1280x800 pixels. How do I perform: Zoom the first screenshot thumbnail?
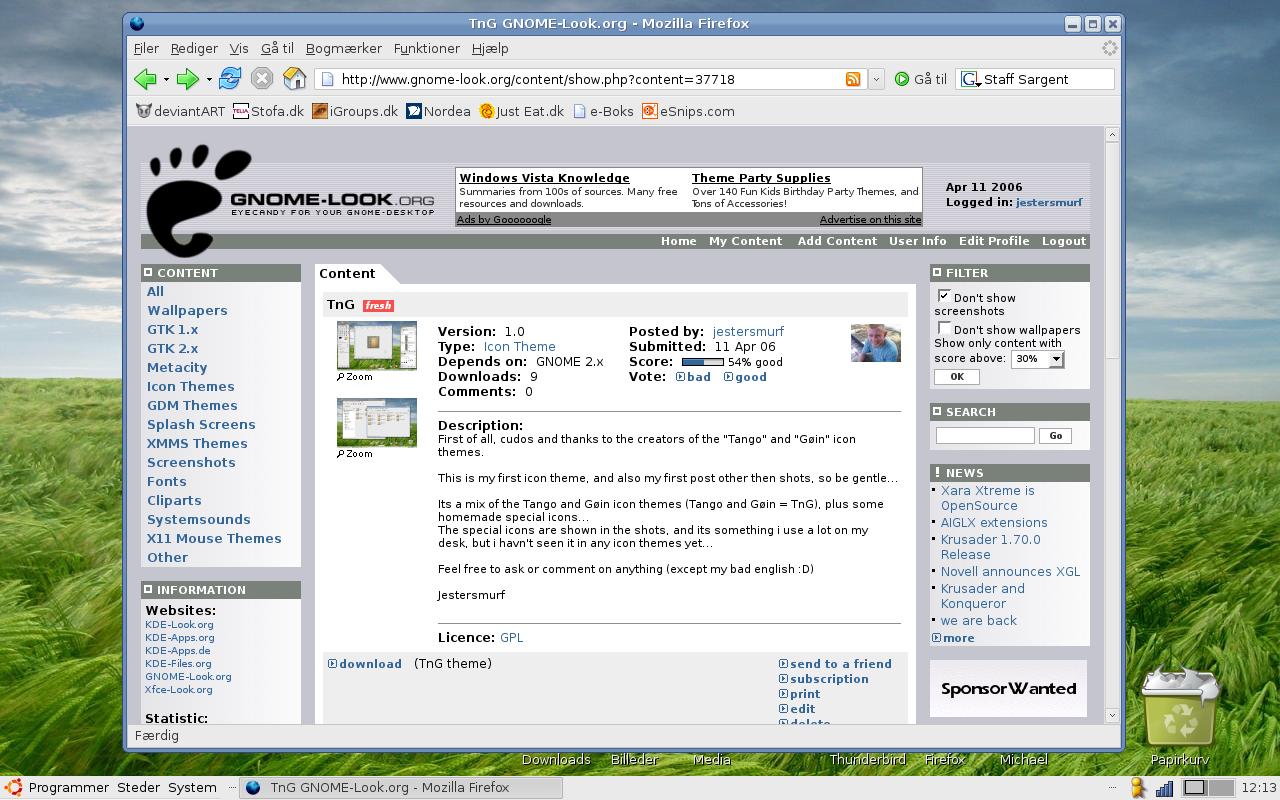355,377
